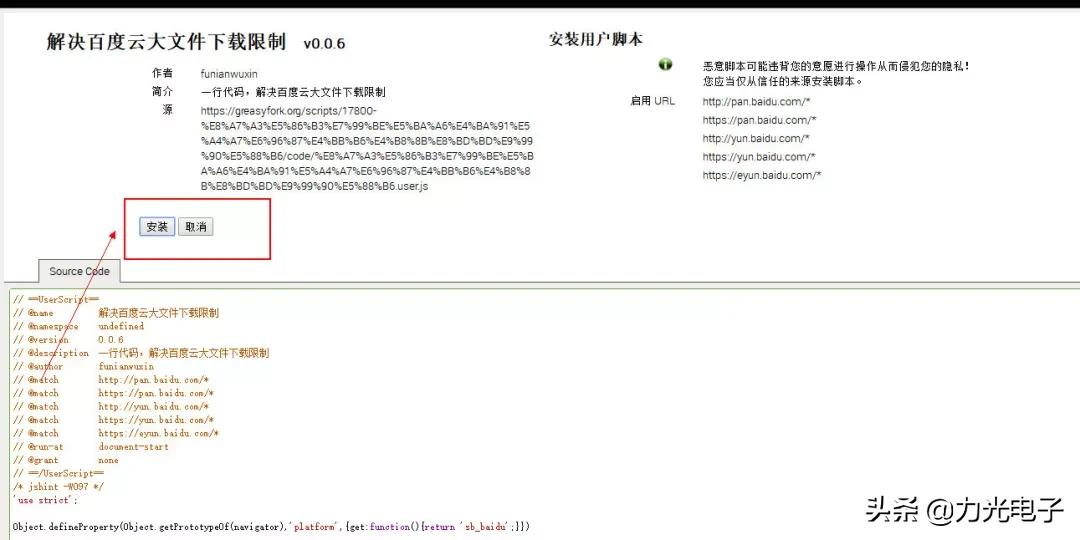Select the https://yun.baidu.com/* enabled URL
1080x540 pixels.
pyautogui.click(x=759, y=157)
